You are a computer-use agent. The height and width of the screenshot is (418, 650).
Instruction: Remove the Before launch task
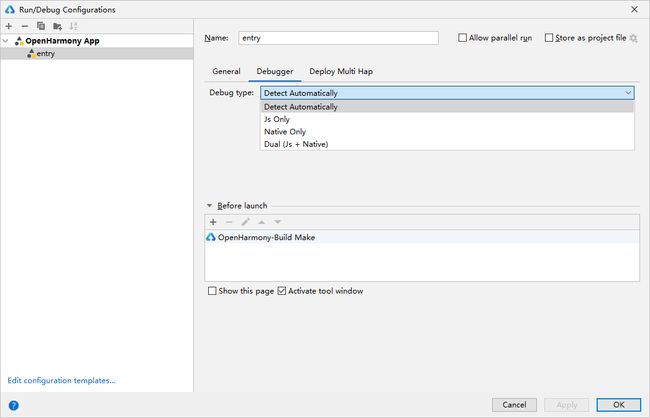(229, 222)
